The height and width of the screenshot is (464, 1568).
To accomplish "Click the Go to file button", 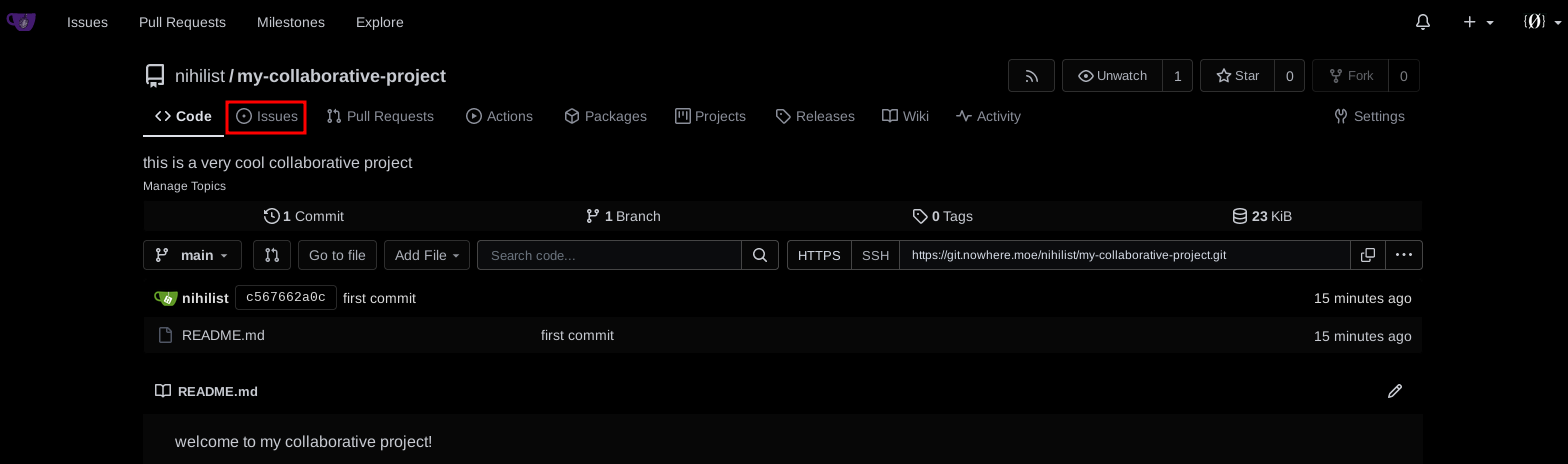I will (x=337, y=255).
